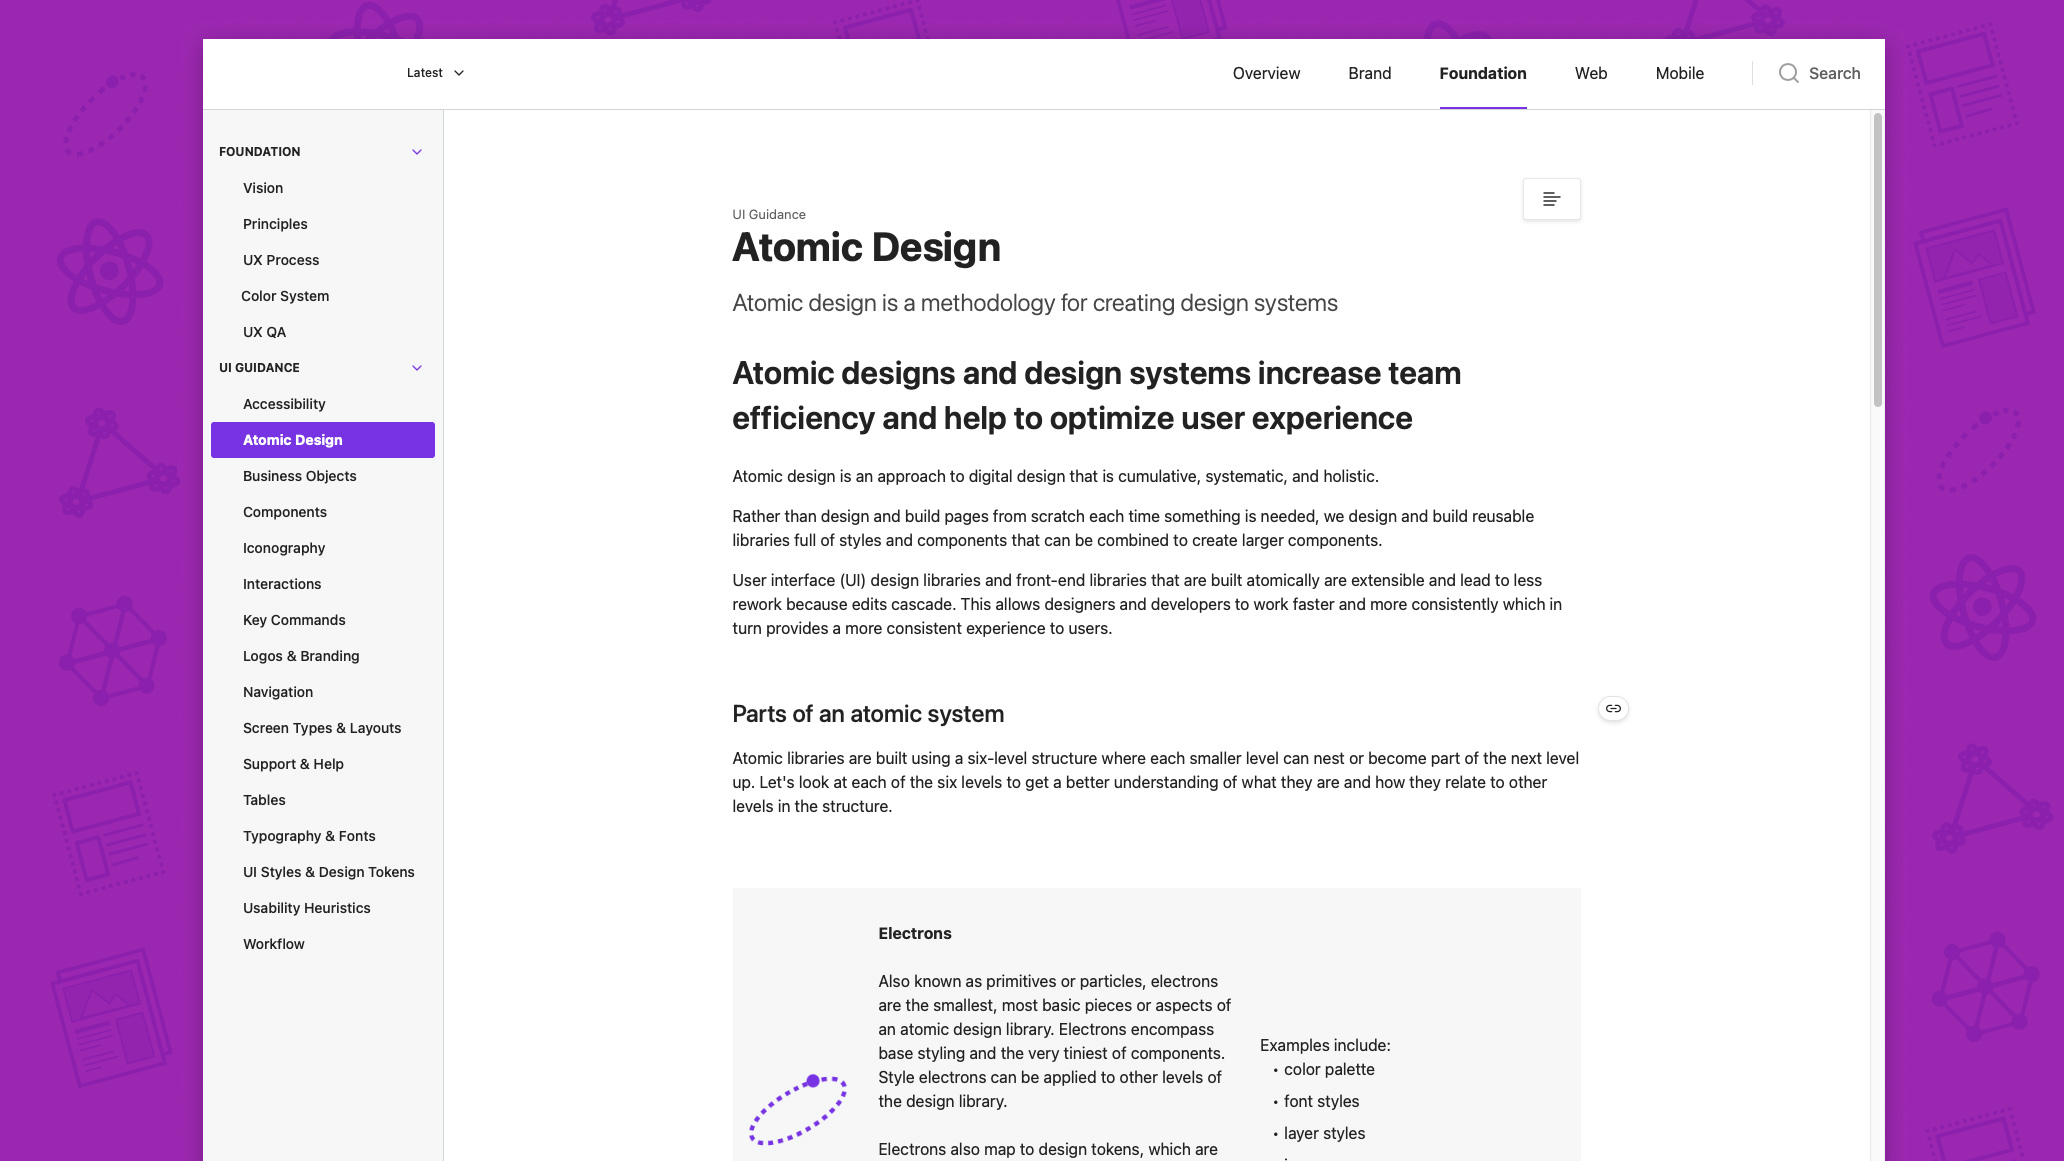Open the Accessibility page in sidebar
Image resolution: width=2064 pixels, height=1161 pixels.
284,404
